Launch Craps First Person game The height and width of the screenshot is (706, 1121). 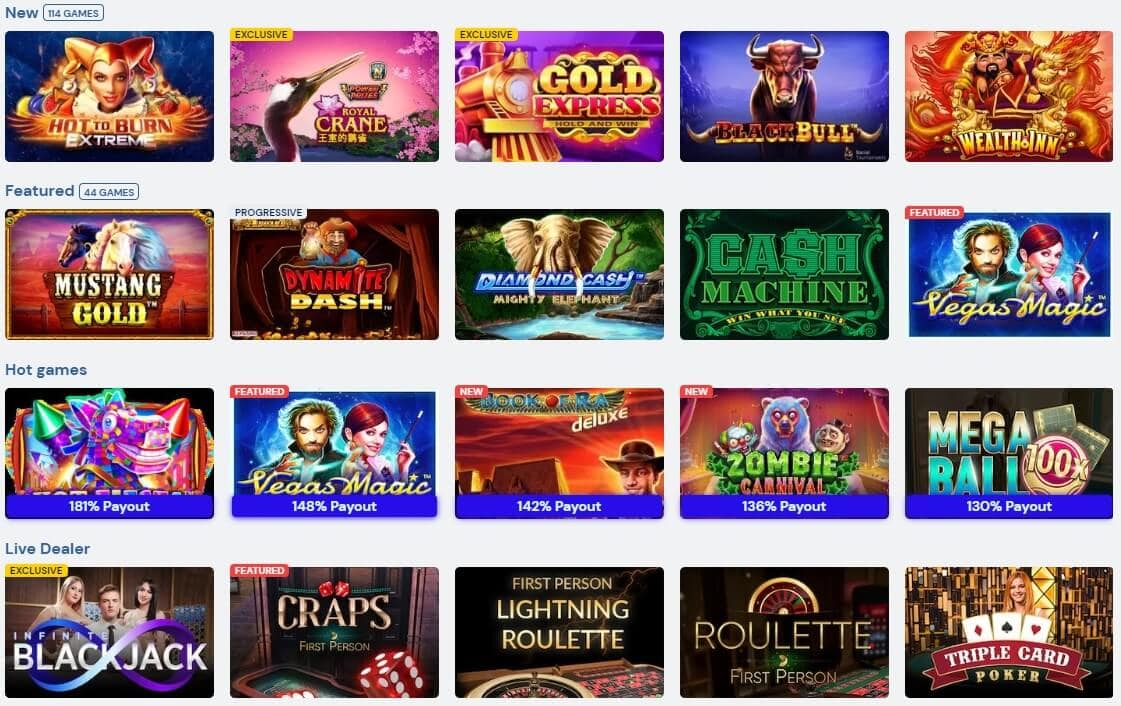coord(334,632)
